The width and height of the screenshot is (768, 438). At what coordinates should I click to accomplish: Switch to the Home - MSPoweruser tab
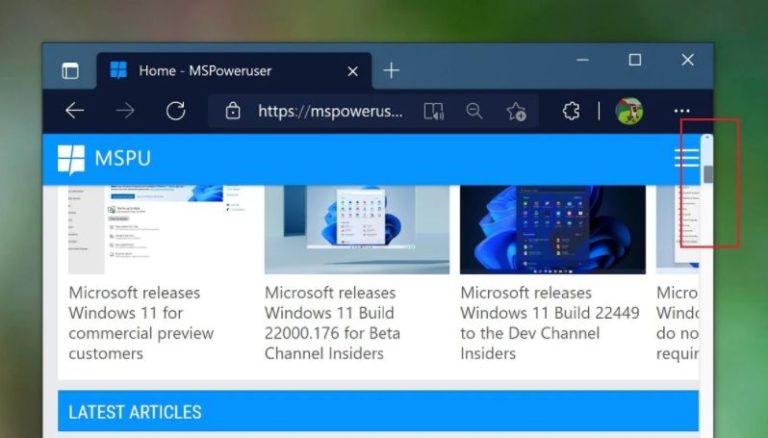coord(234,71)
